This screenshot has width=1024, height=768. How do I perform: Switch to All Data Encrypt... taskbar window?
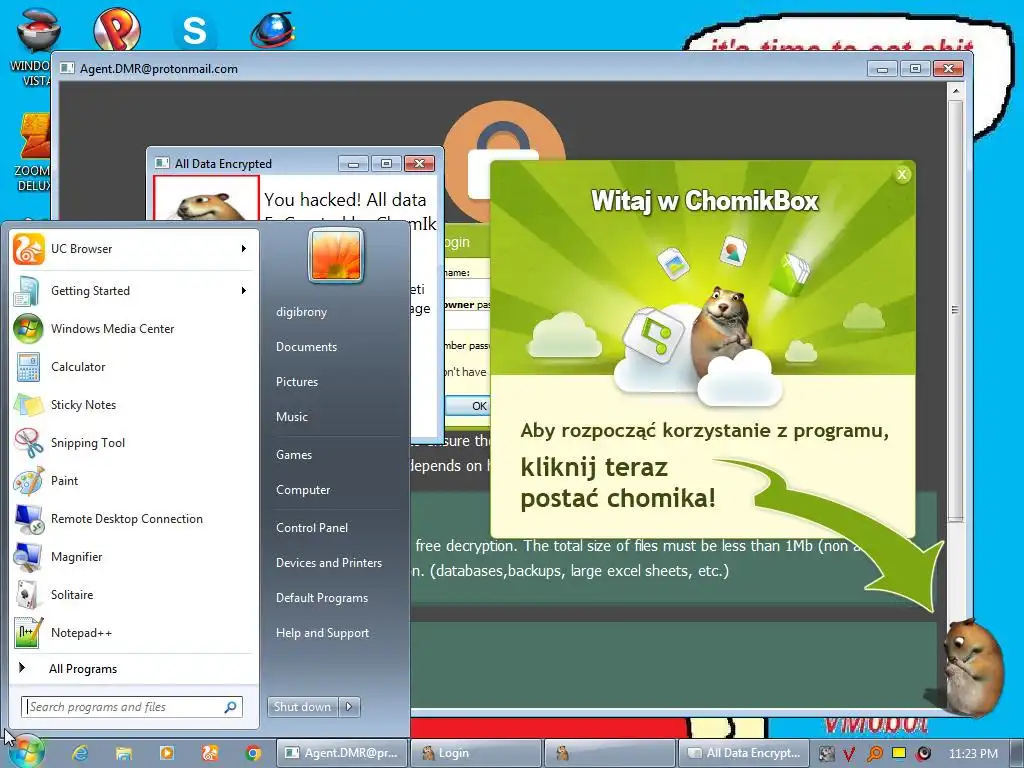tap(744, 753)
